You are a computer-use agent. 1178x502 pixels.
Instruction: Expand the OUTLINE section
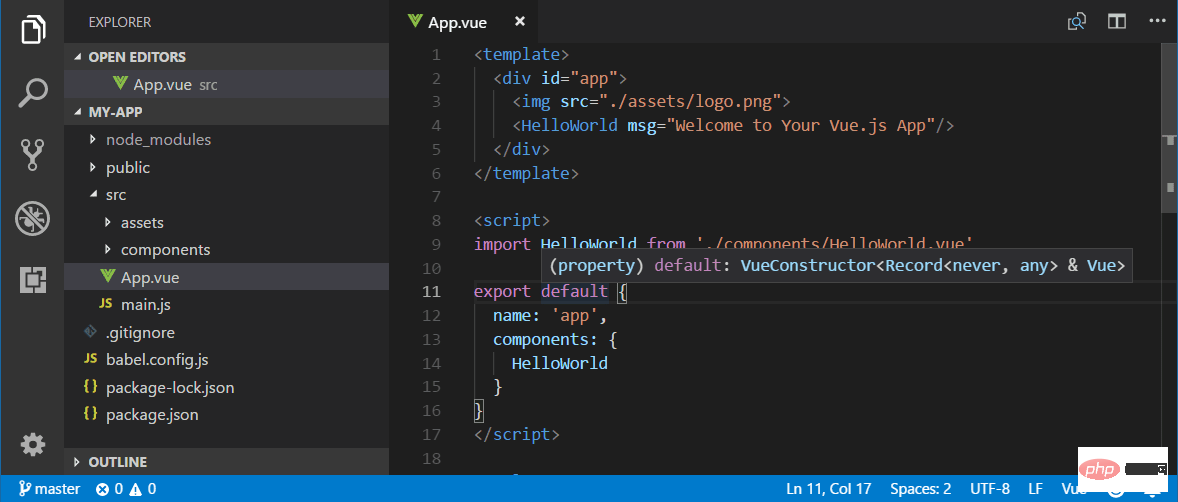click(x=117, y=462)
